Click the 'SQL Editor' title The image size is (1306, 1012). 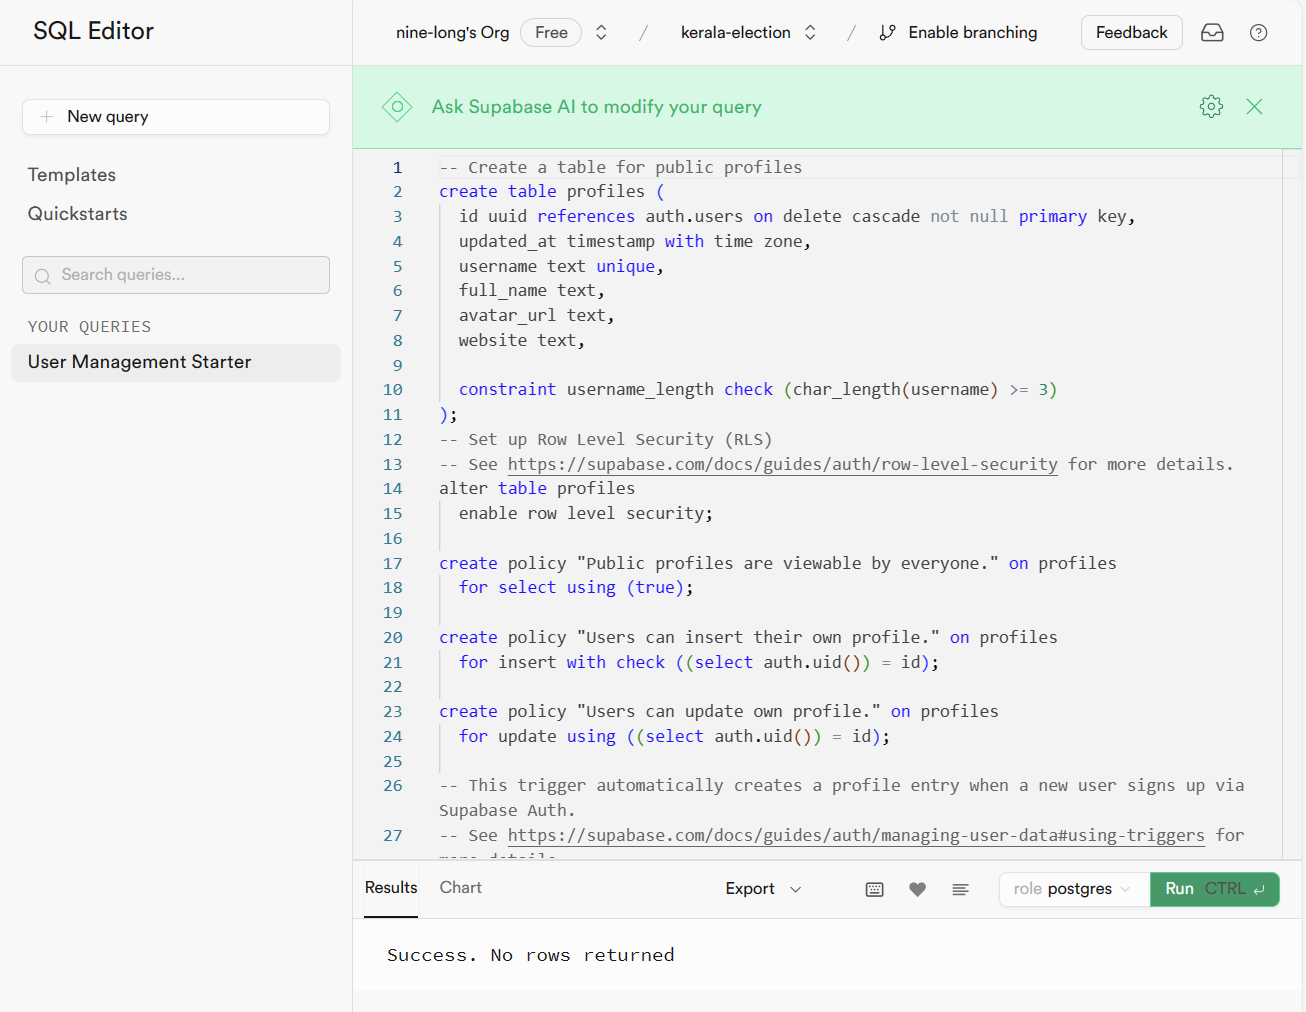(94, 31)
